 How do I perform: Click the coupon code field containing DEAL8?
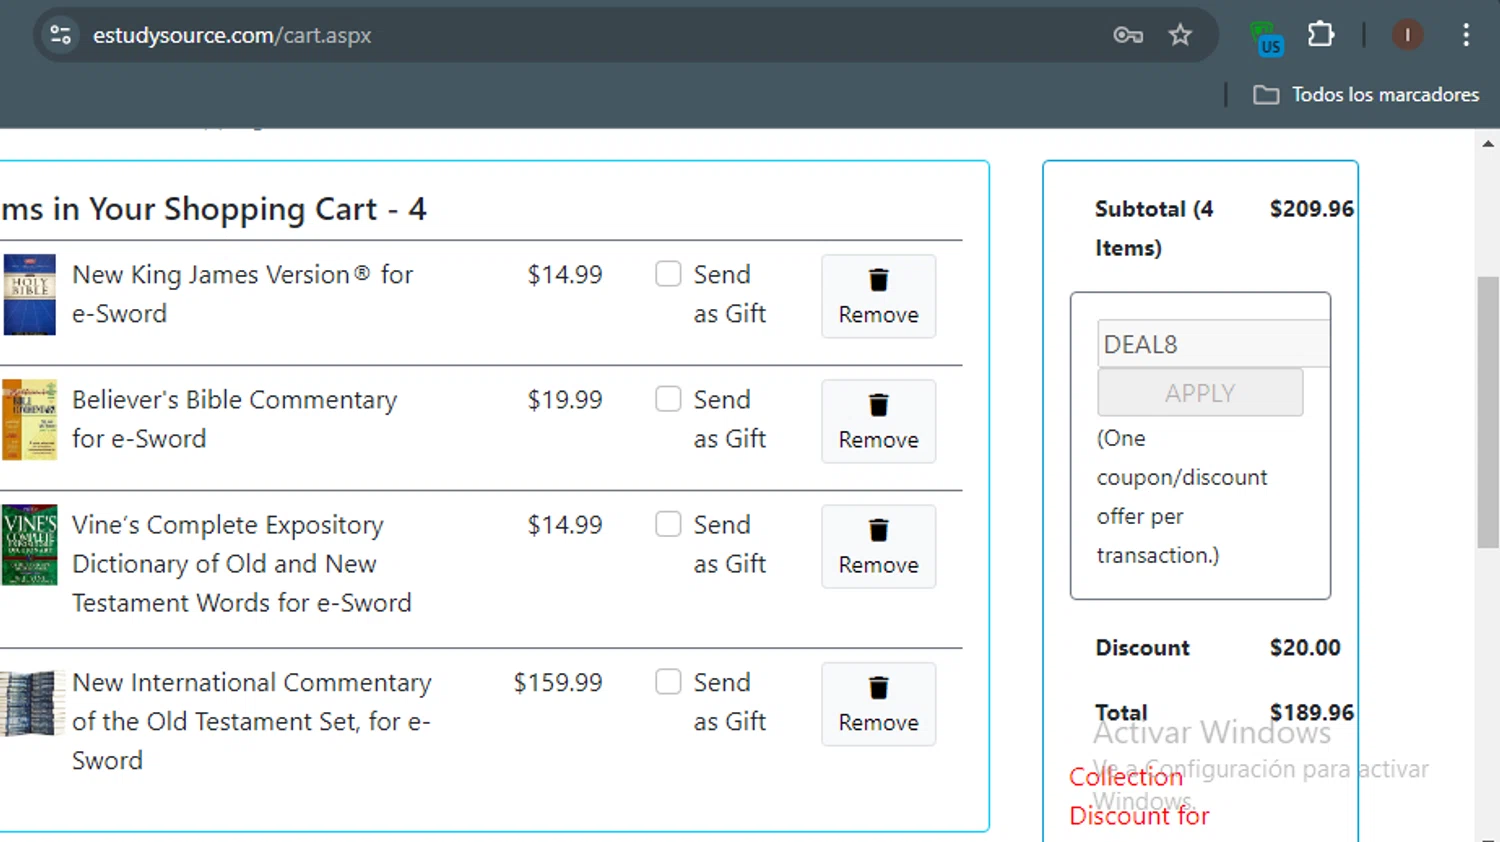[x=1213, y=344]
